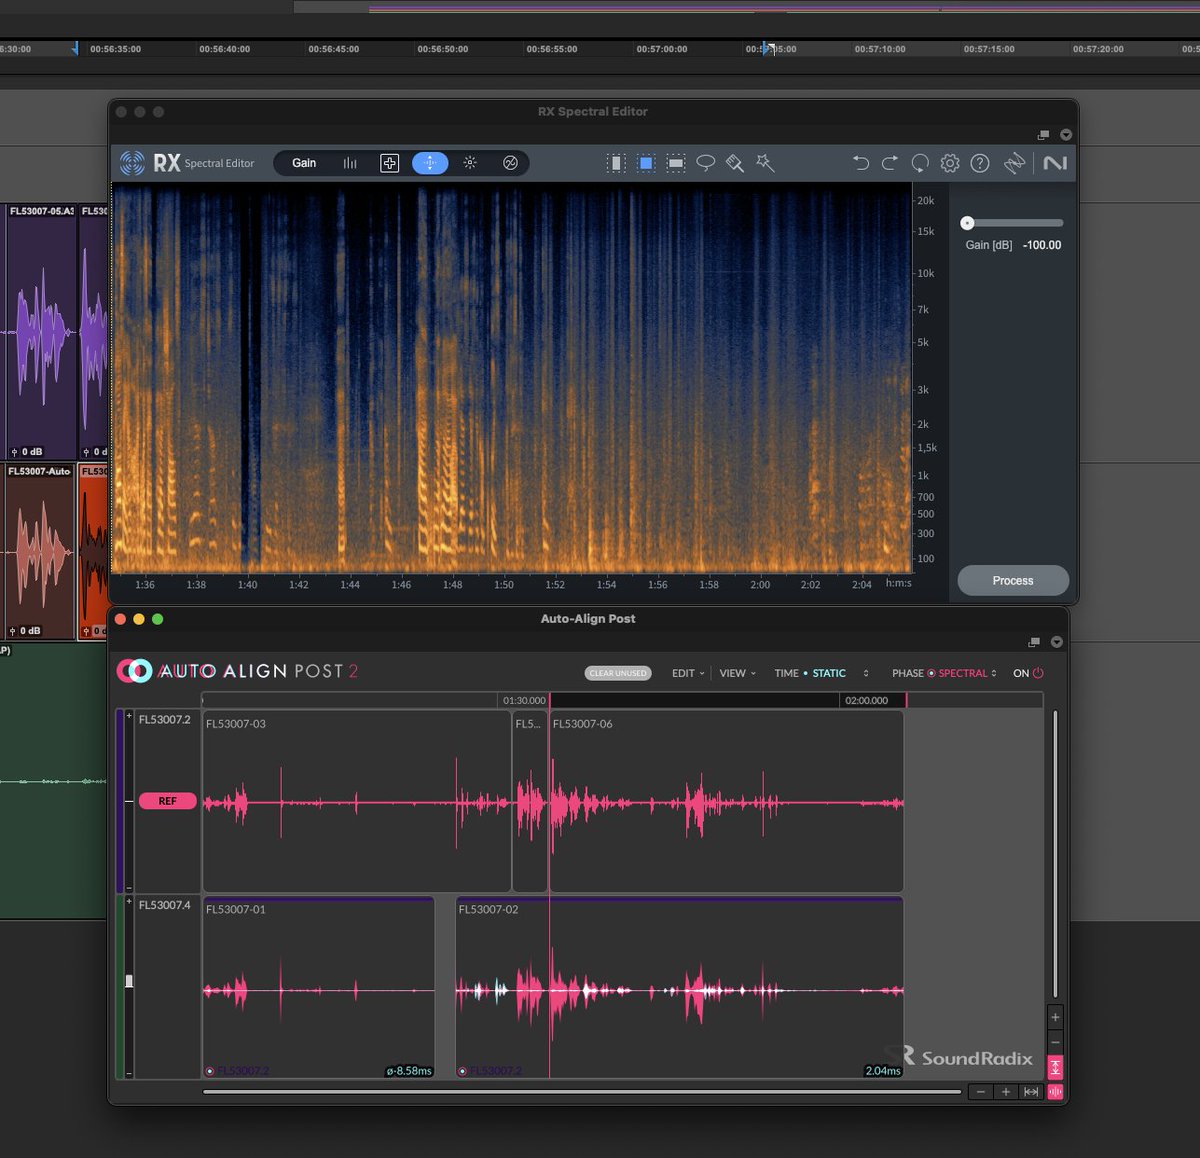The image size is (1200, 1158).
Task: Fit timeline horizontally in Auto-Align
Action: 1031,1092
